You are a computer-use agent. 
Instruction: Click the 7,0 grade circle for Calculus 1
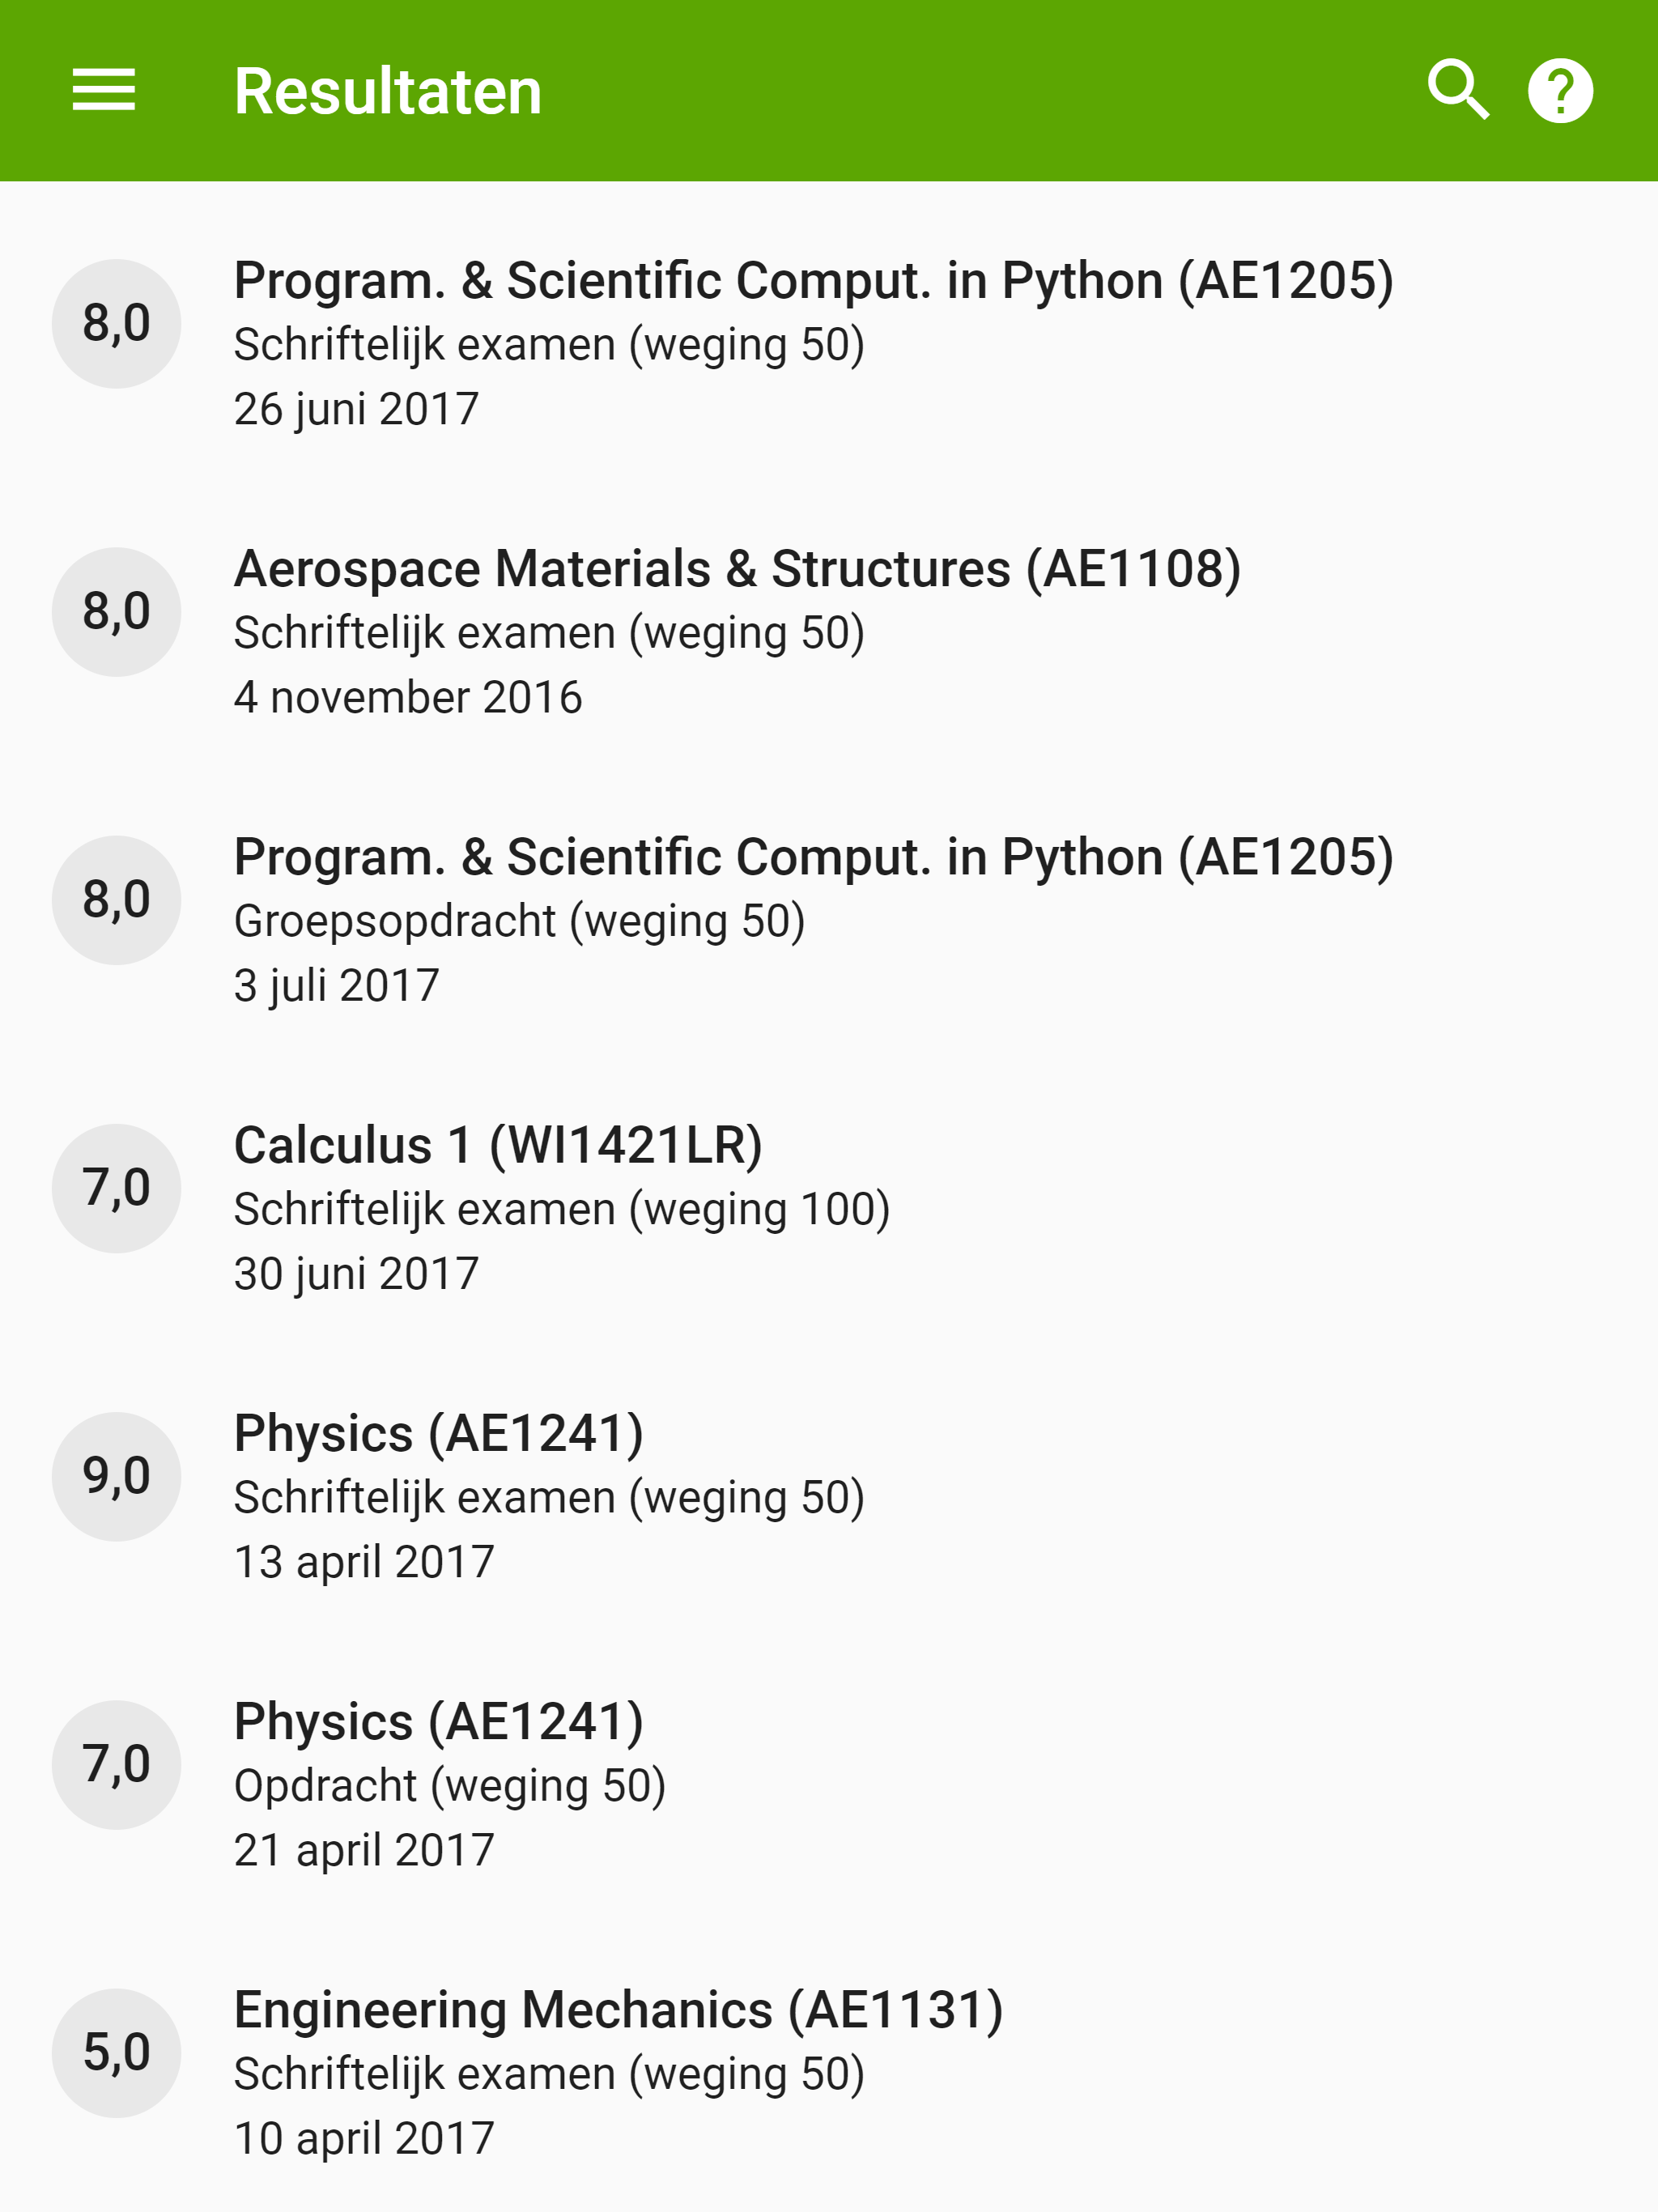pyautogui.click(x=116, y=1187)
